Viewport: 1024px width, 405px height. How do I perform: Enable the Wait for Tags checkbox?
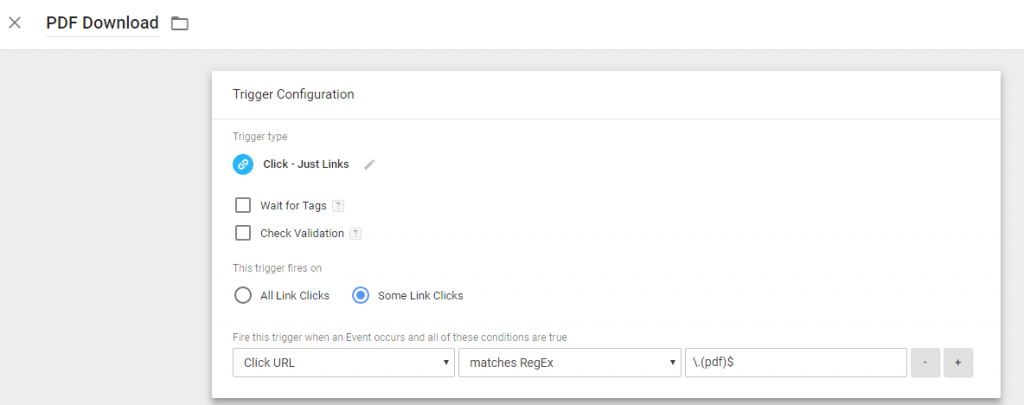(x=243, y=206)
